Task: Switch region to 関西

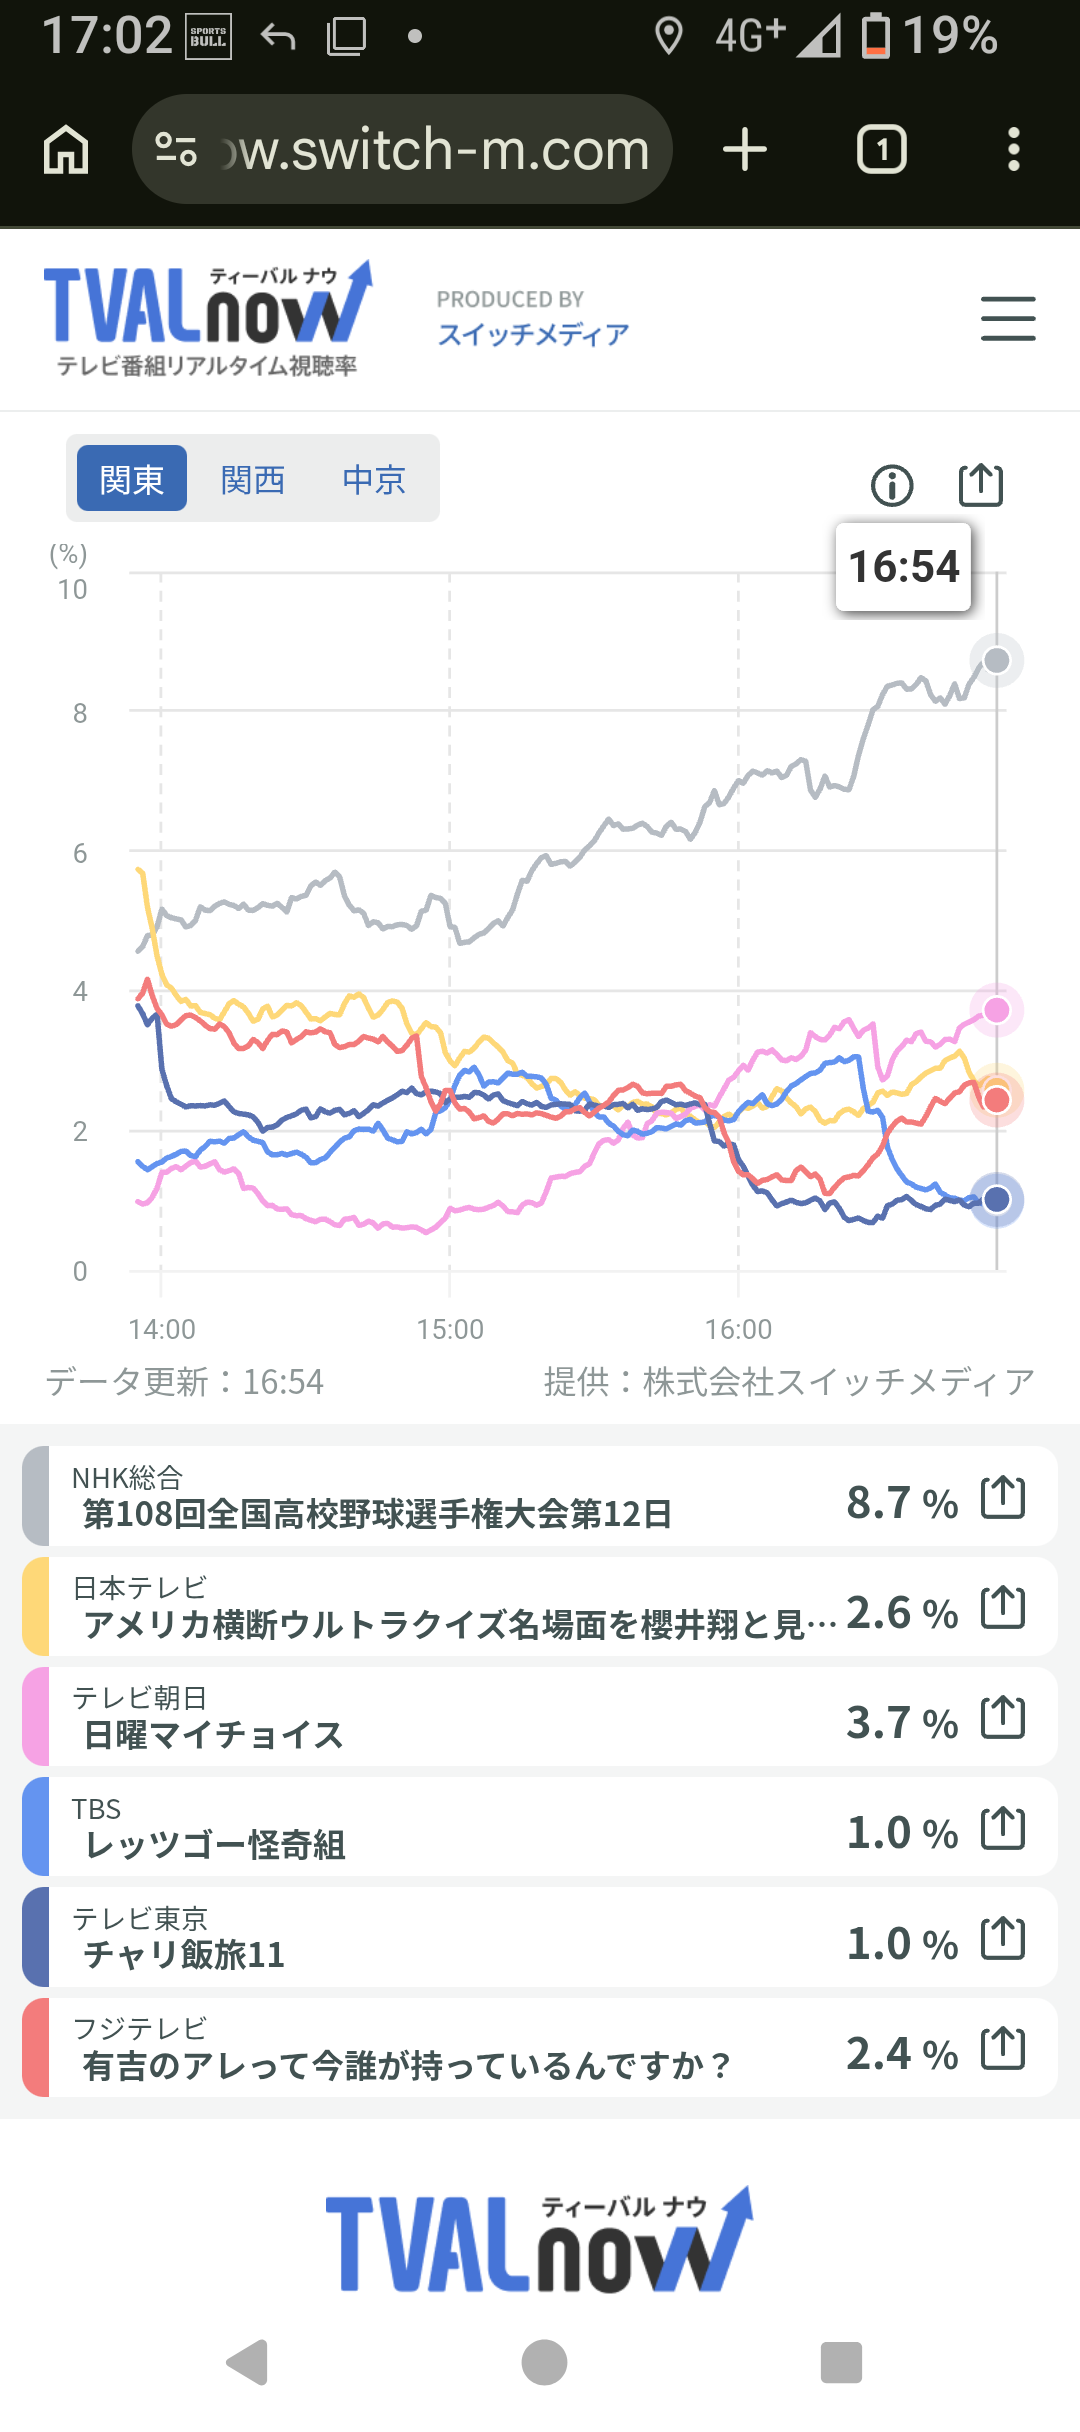Action: tap(253, 479)
